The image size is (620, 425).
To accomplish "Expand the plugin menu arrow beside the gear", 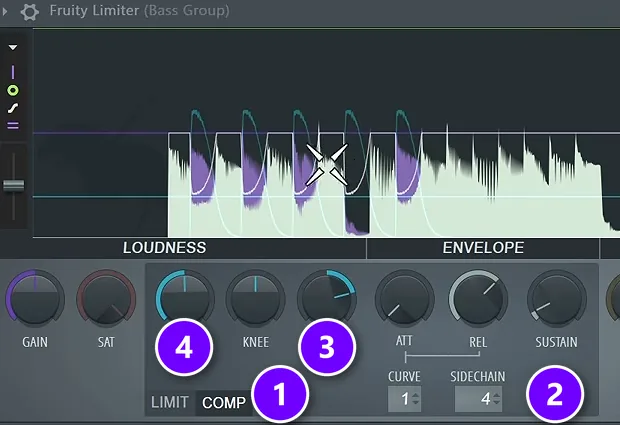I will coord(5,11).
